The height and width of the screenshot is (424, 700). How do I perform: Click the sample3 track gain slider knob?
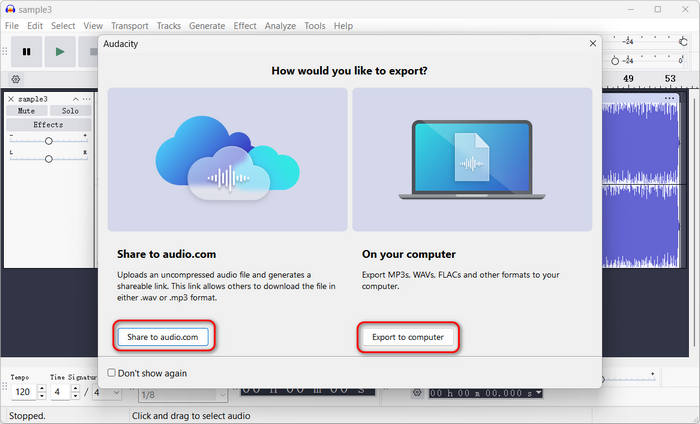[x=49, y=141]
